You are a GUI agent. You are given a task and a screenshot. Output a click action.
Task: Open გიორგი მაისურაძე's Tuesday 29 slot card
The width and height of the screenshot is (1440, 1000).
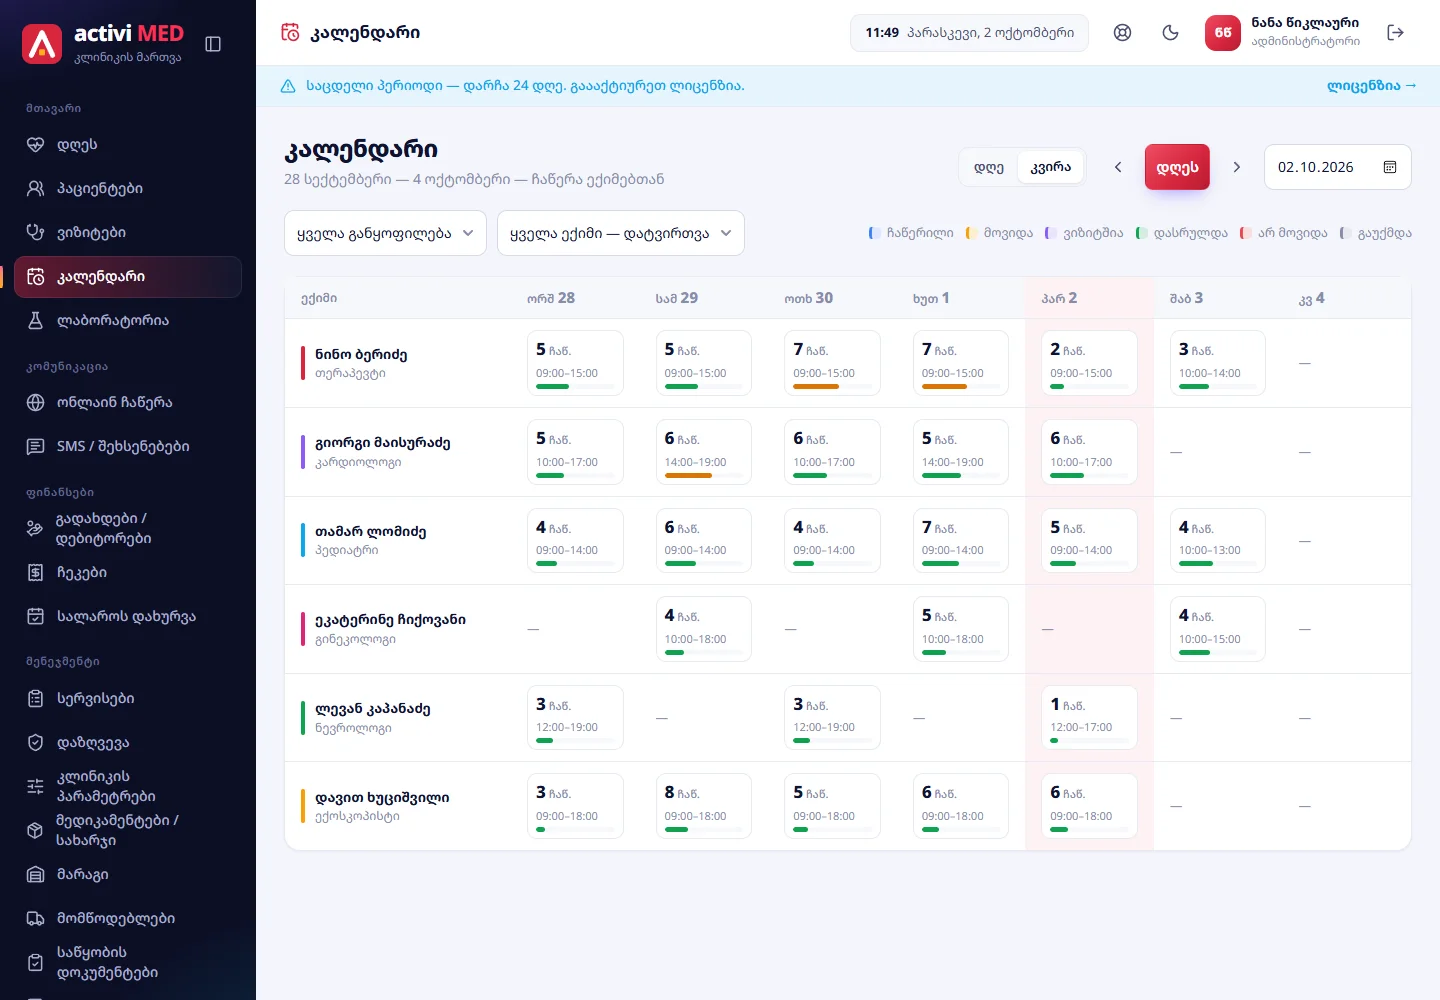click(704, 452)
